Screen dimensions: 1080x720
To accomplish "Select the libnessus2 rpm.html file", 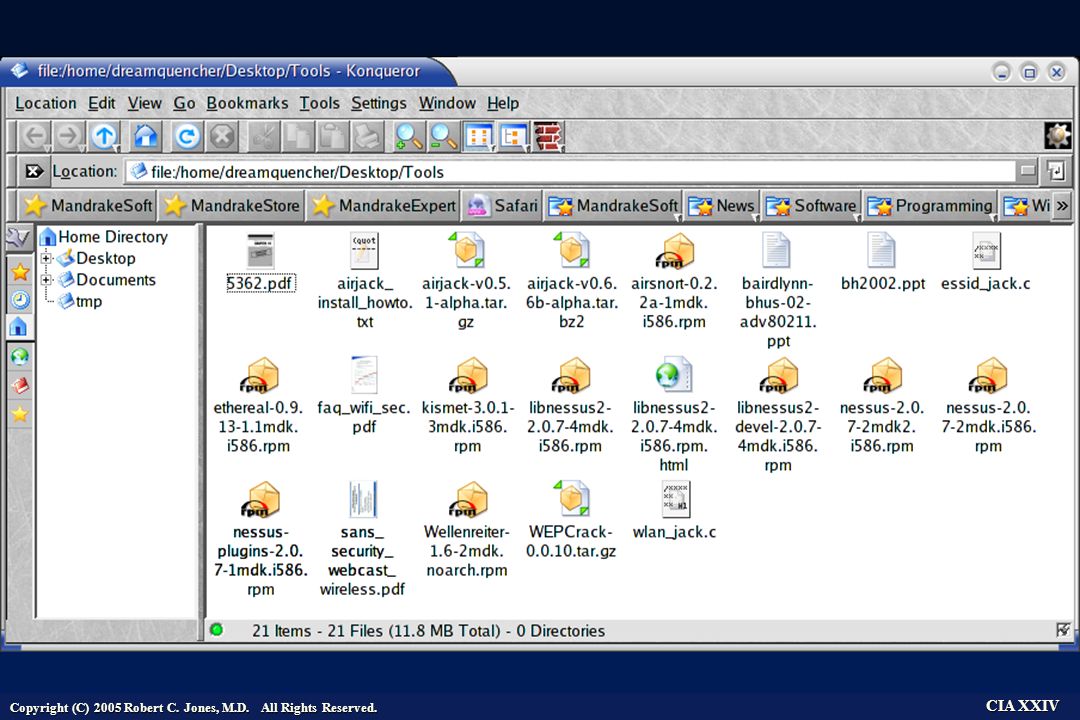I will tap(674, 415).
